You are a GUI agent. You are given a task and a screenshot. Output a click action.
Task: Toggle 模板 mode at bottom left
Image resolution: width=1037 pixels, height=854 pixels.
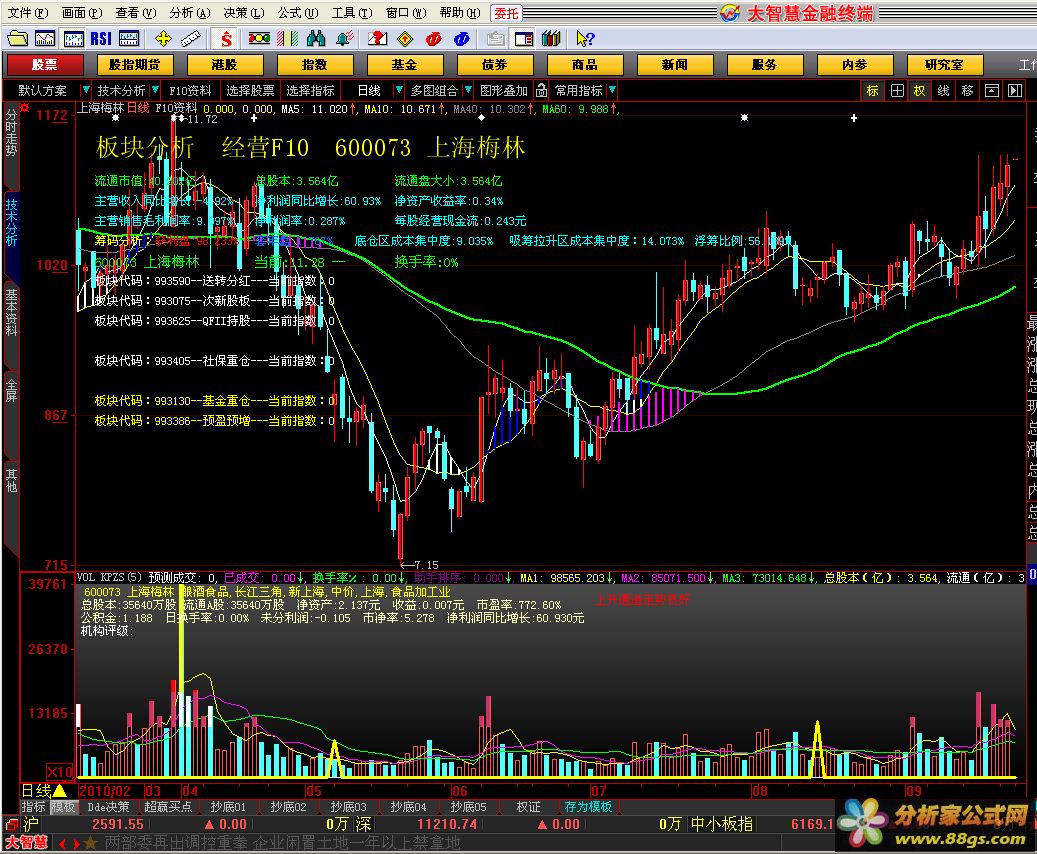pos(63,806)
